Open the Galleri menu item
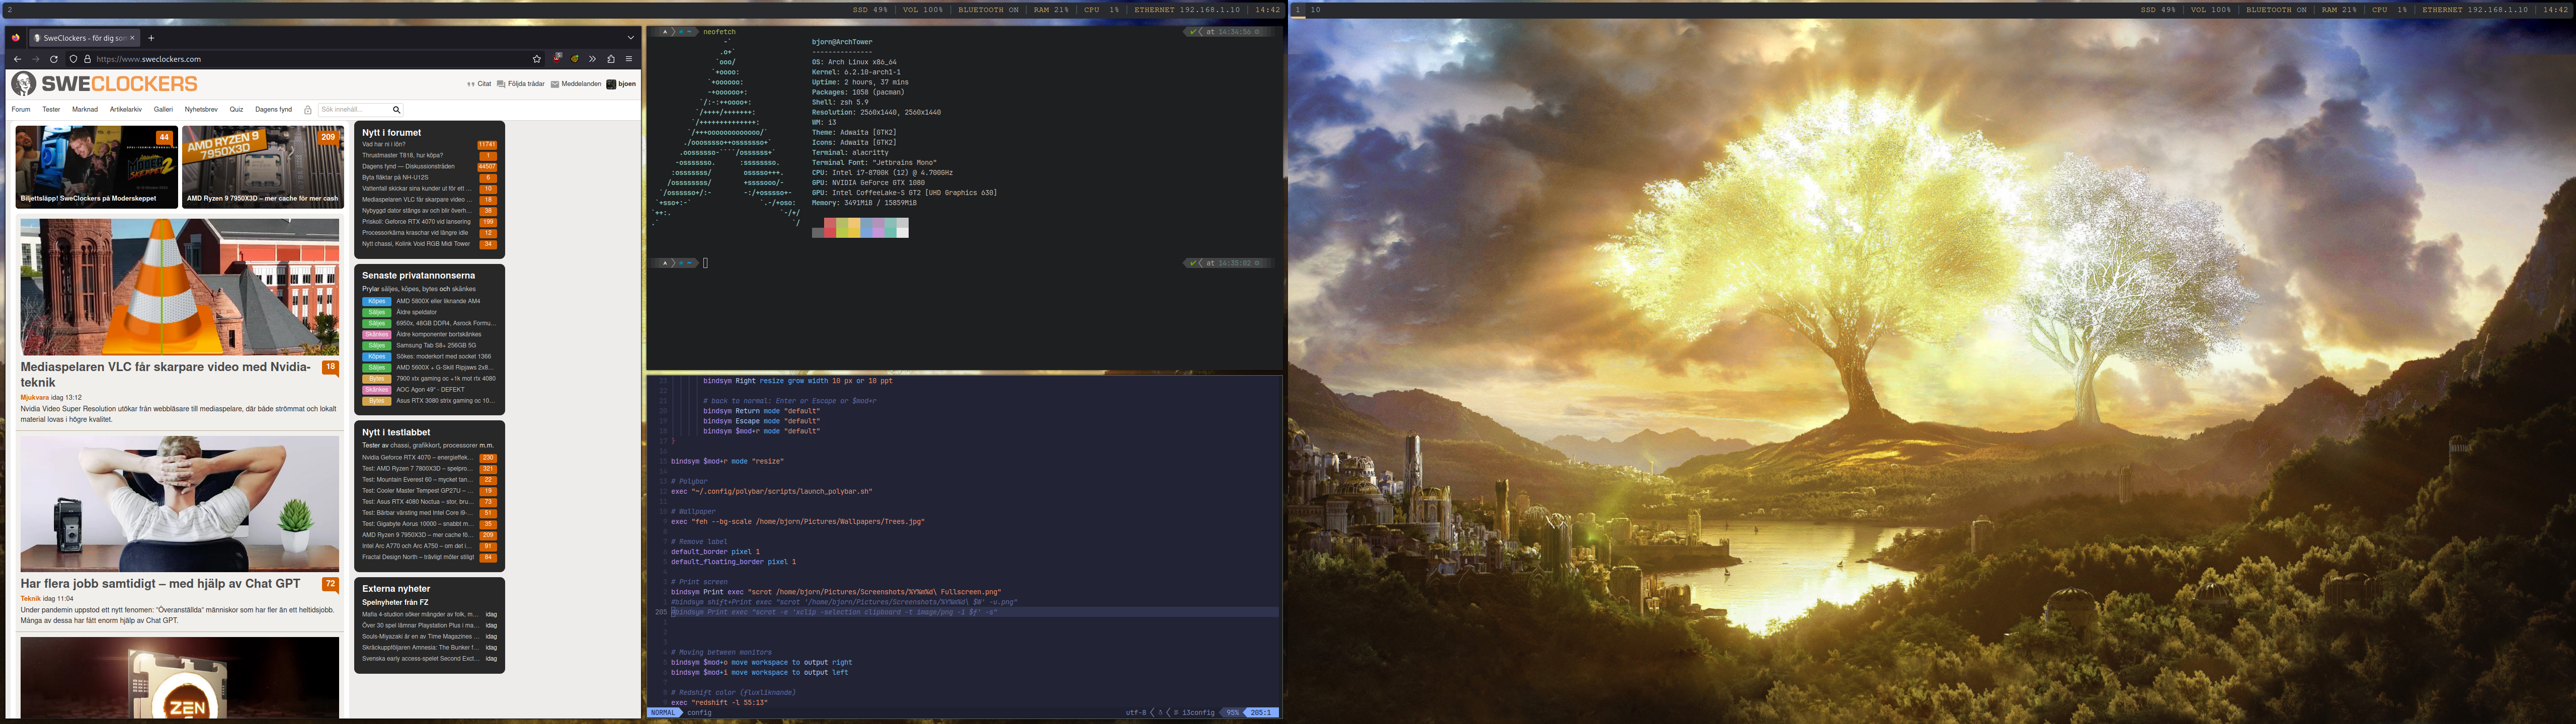The image size is (2576, 724). [163, 110]
